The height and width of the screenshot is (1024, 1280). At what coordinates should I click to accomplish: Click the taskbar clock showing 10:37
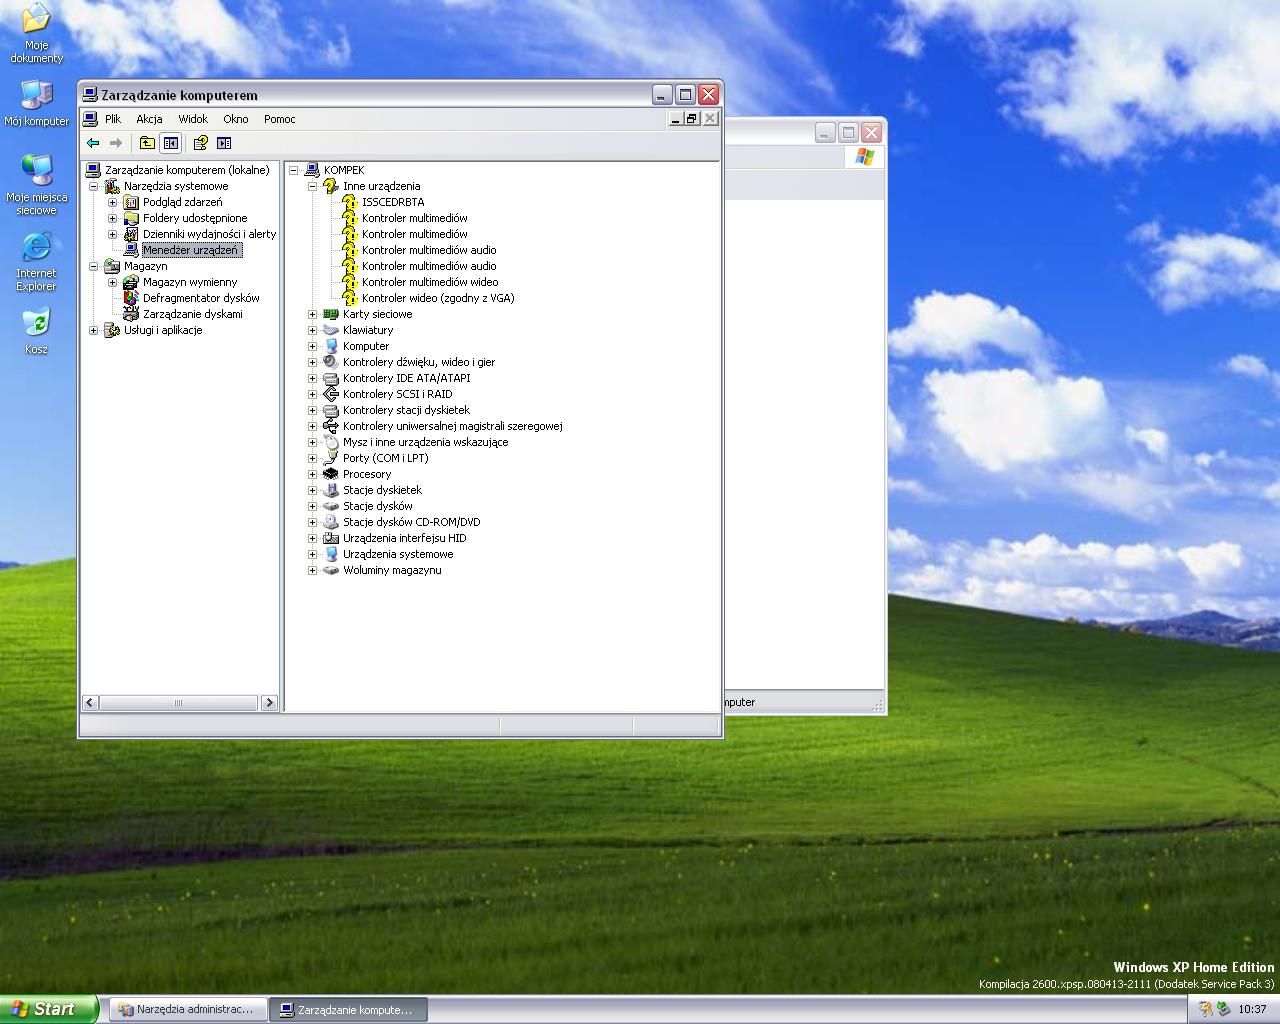pos(1252,1010)
